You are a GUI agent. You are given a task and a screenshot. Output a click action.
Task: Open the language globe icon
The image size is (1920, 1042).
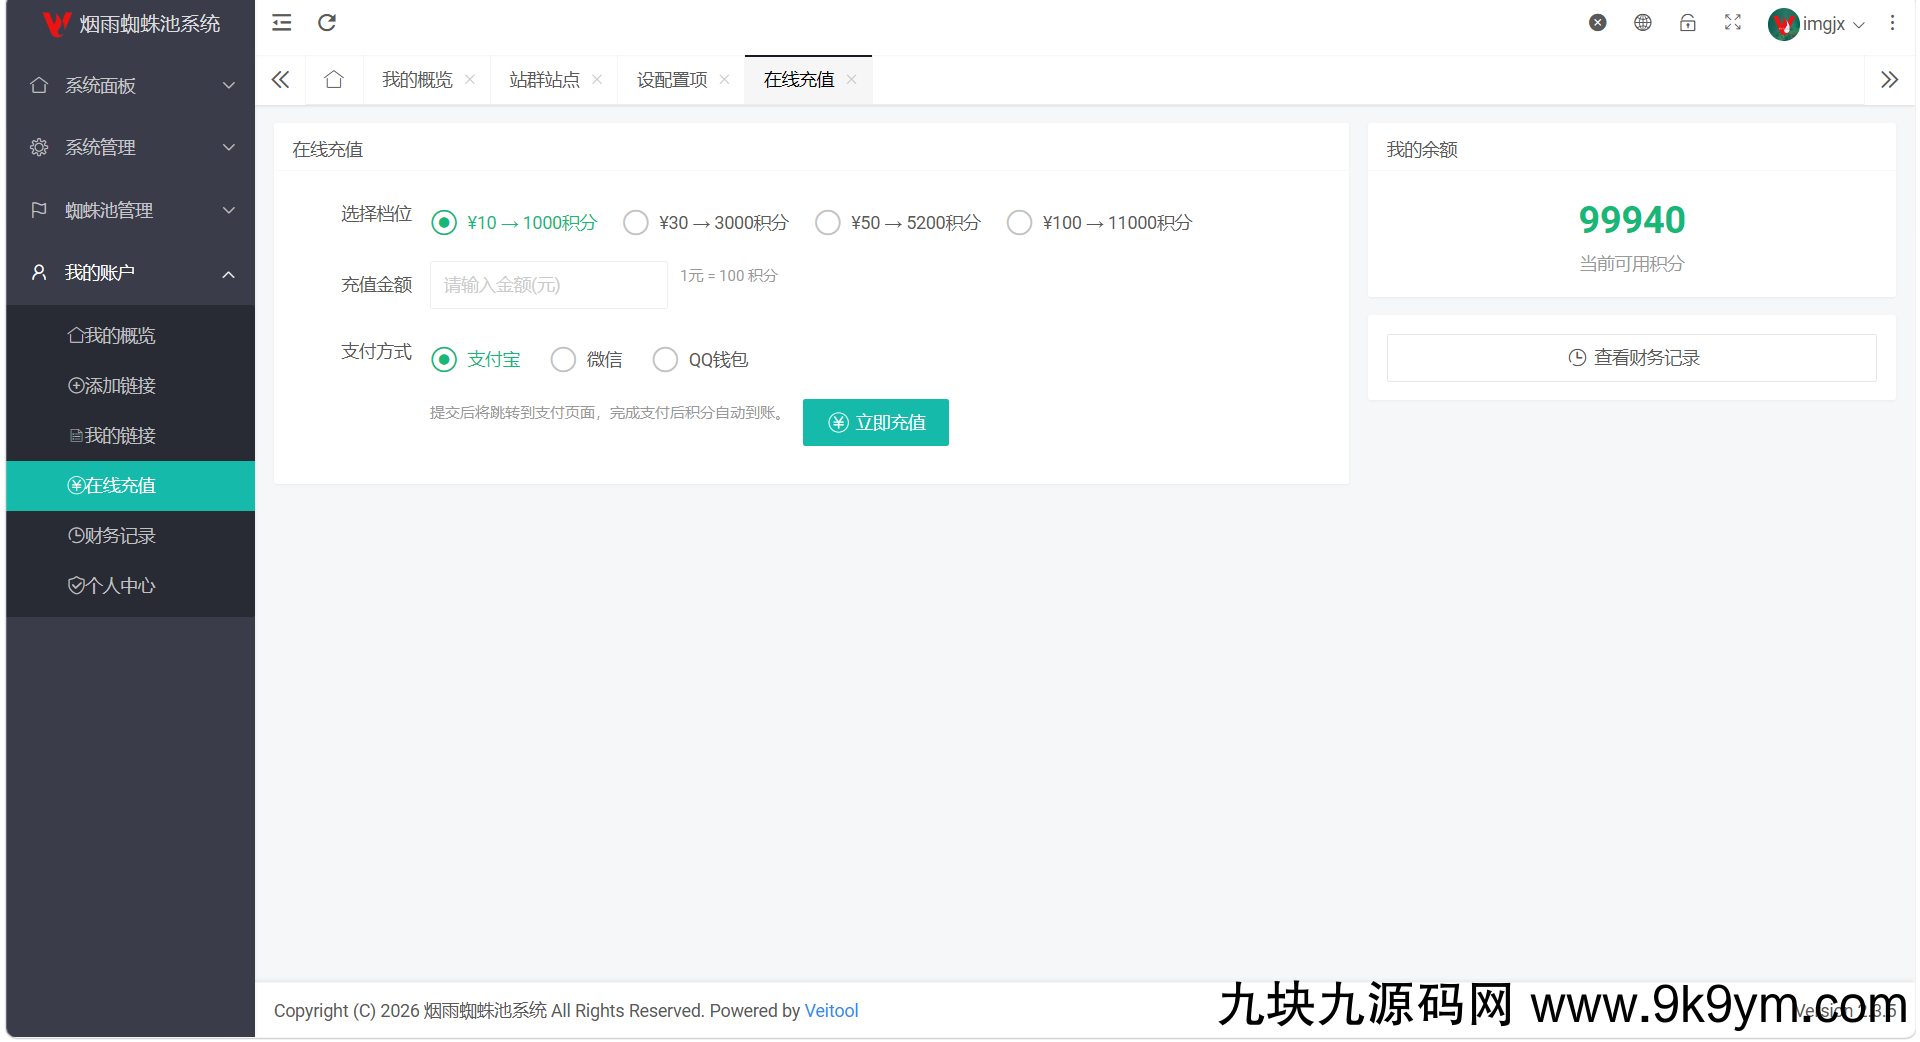(x=1643, y=23)
